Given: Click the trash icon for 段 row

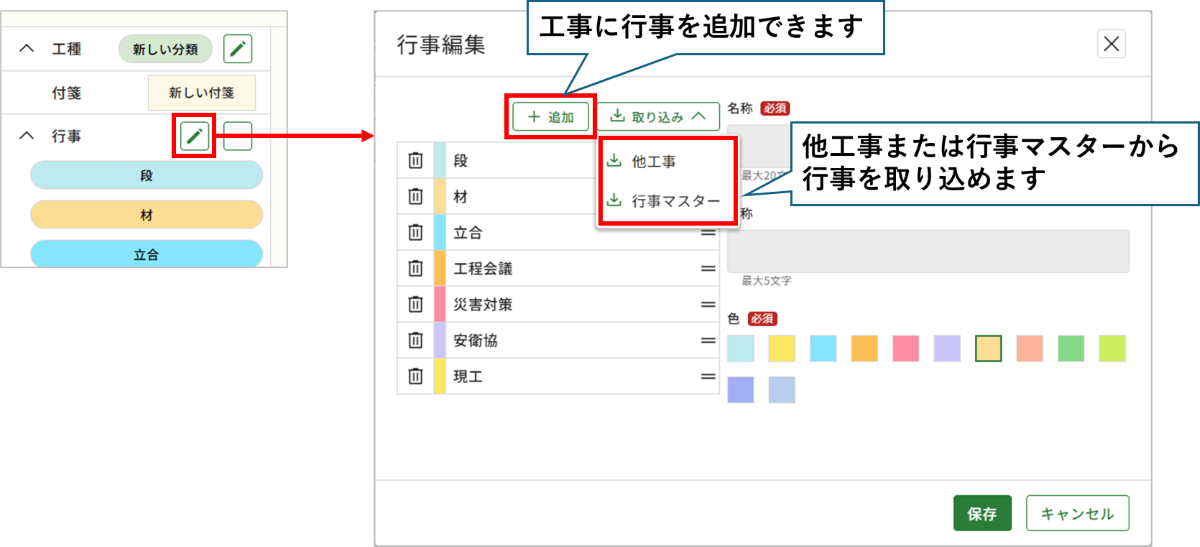Looking at the screenshot, I should point(415,161).
